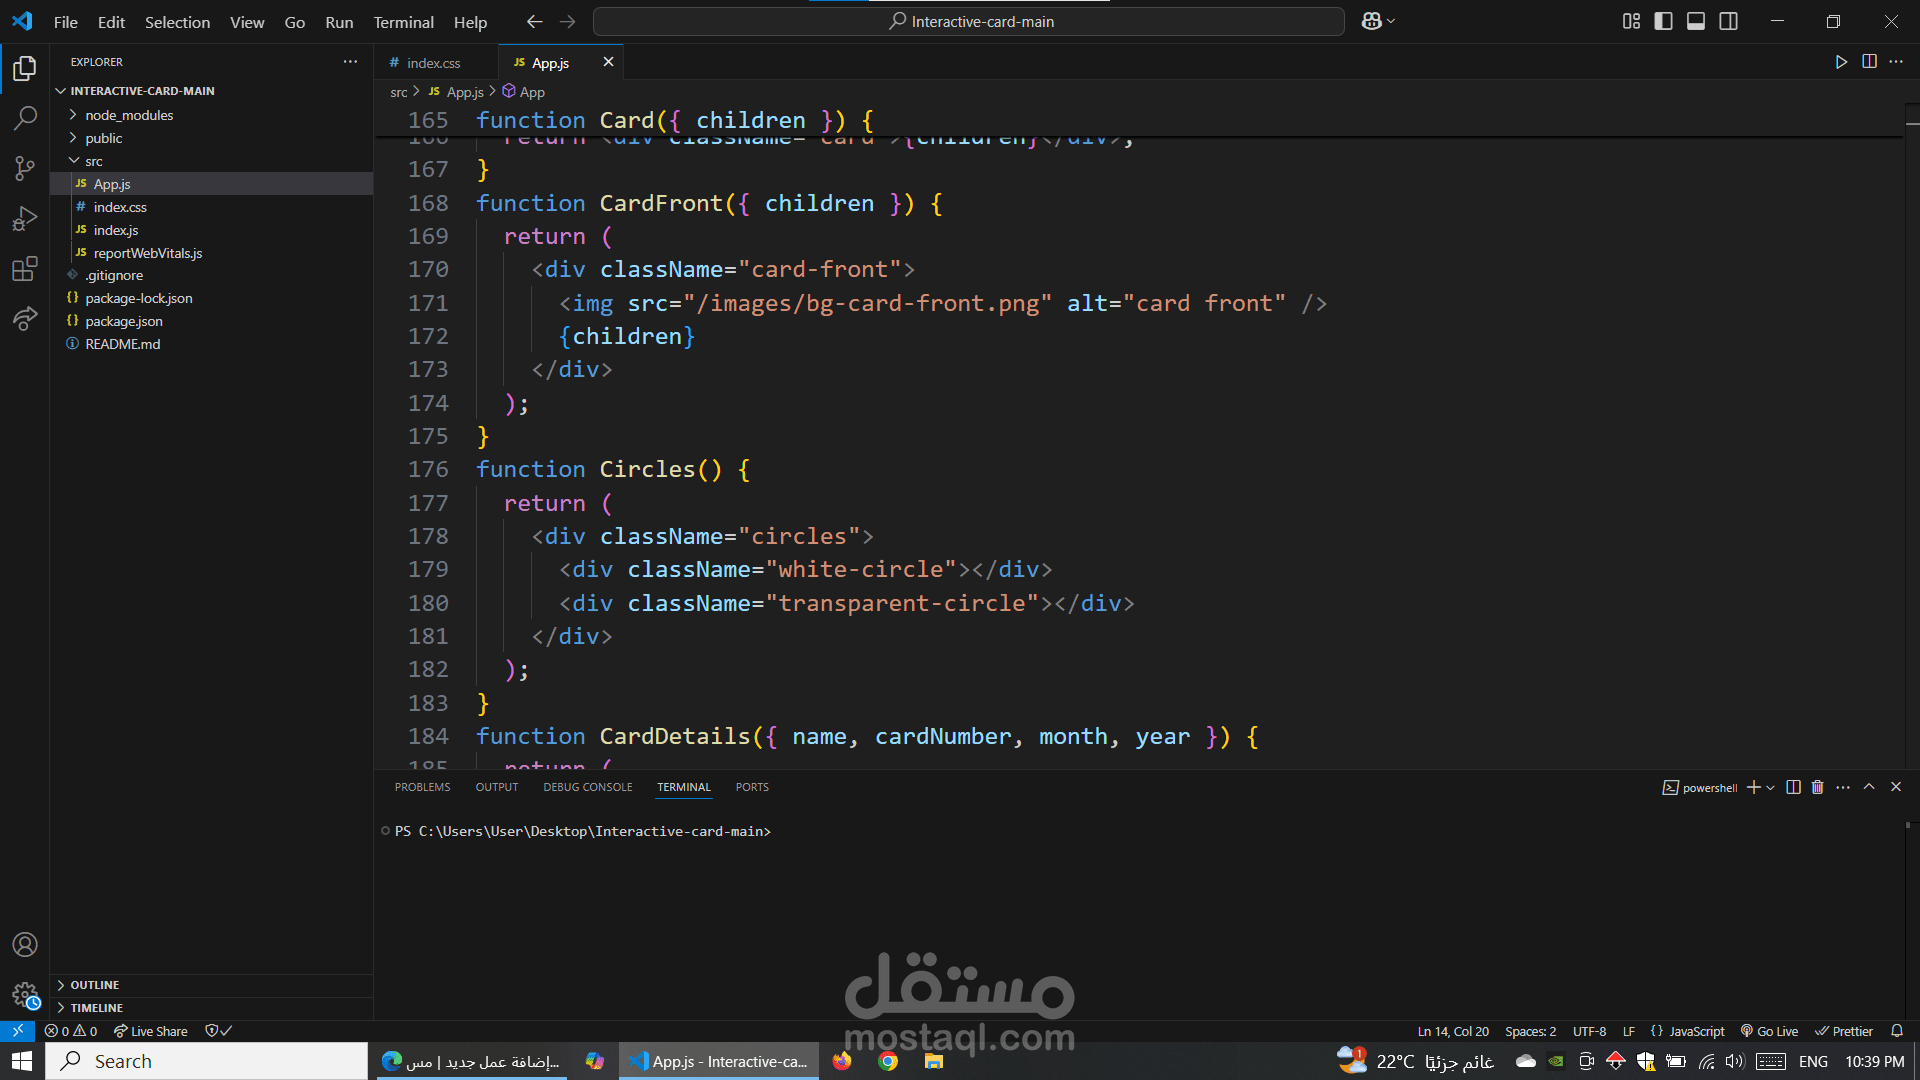Switch to the index.css editor tab
The height and width of the screenshot is (1080, 1920).
[434, 62]
